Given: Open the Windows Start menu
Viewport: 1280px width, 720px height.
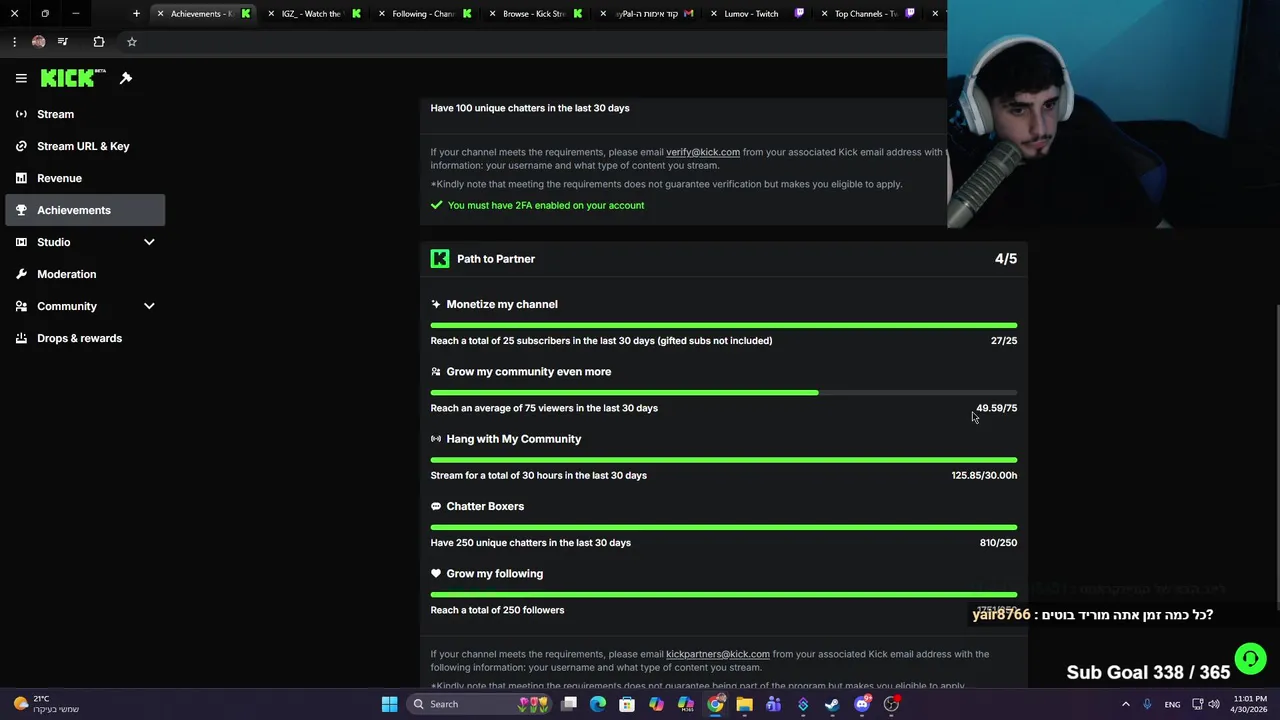Looking at the screenshot, I should tap(389, 704).
